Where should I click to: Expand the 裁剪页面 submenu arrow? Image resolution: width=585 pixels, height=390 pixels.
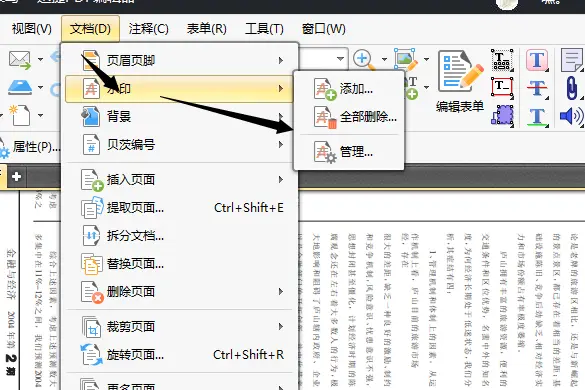(281, 327)
